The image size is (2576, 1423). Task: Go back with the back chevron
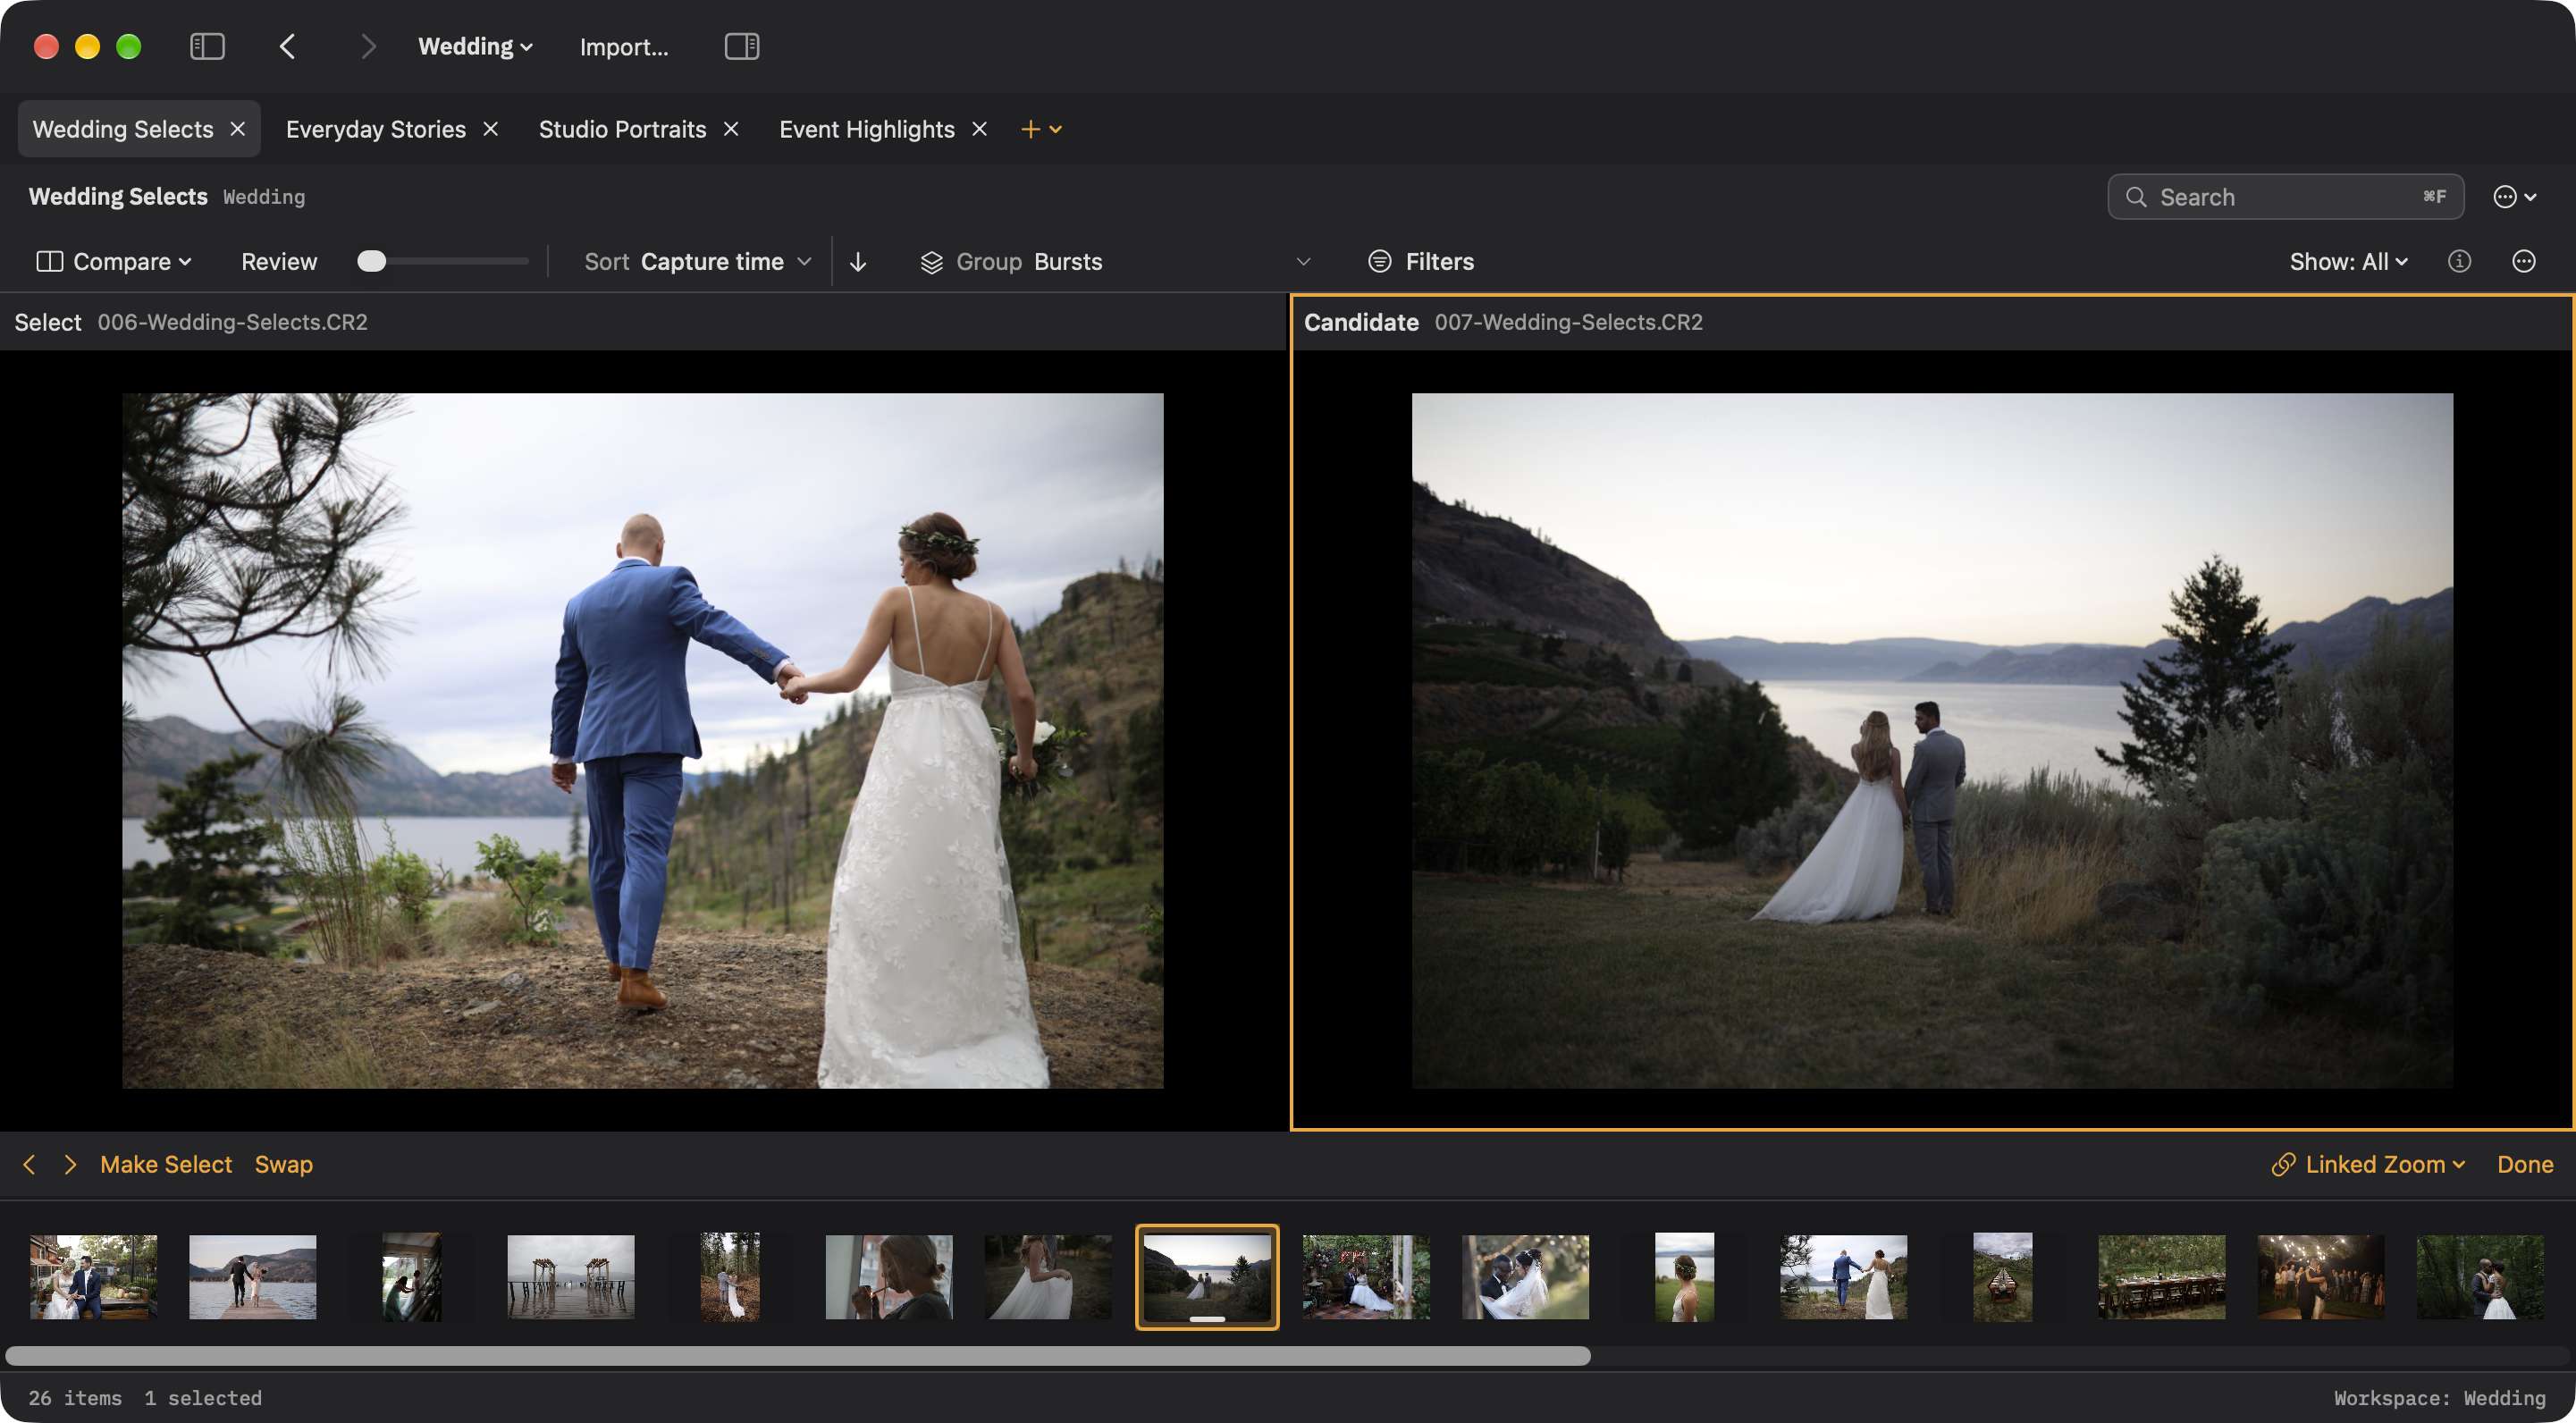(288, 47)
